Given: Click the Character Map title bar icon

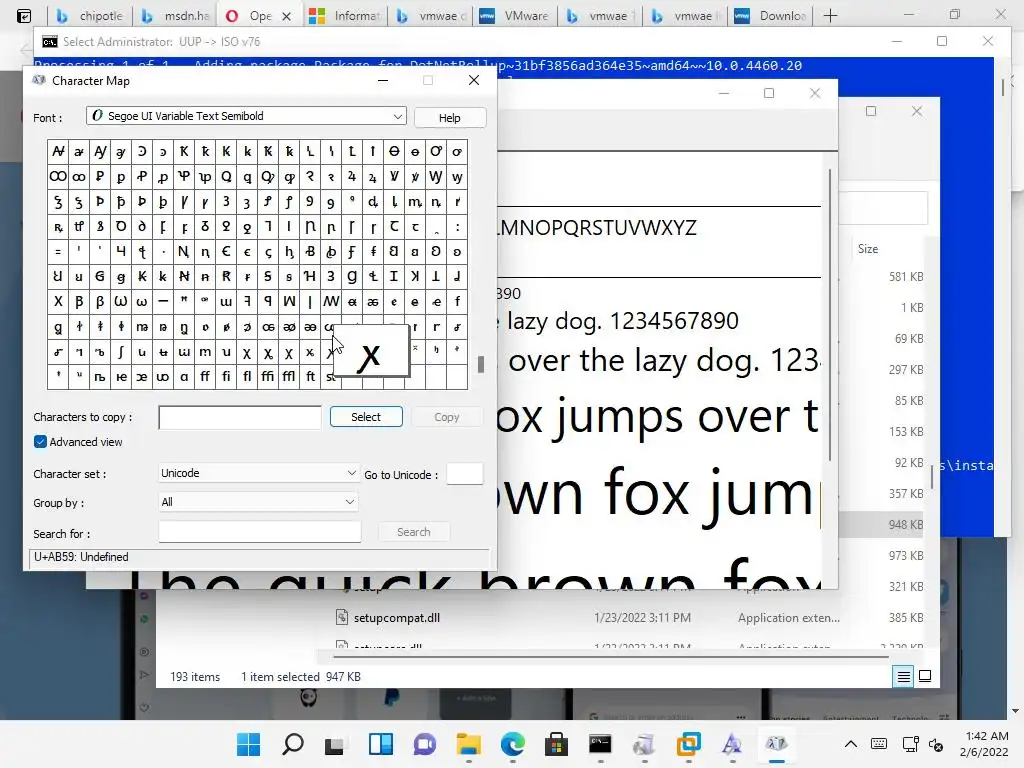Looking at the screenshot, I should [39, 80].
